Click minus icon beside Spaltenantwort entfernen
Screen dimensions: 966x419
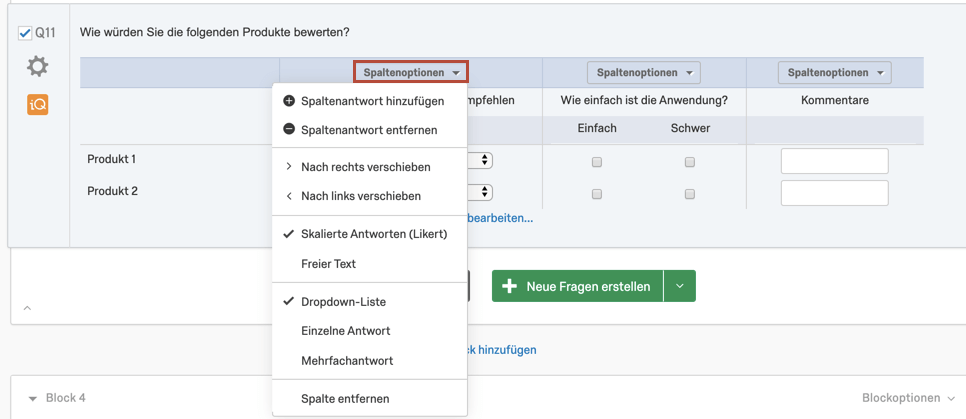pos(288,130)
